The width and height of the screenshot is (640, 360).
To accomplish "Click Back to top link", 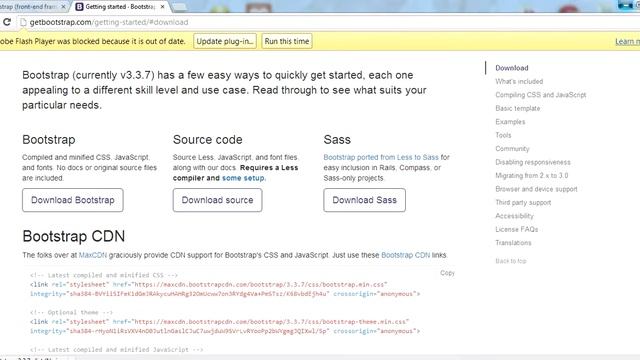I will pos(511,261).
